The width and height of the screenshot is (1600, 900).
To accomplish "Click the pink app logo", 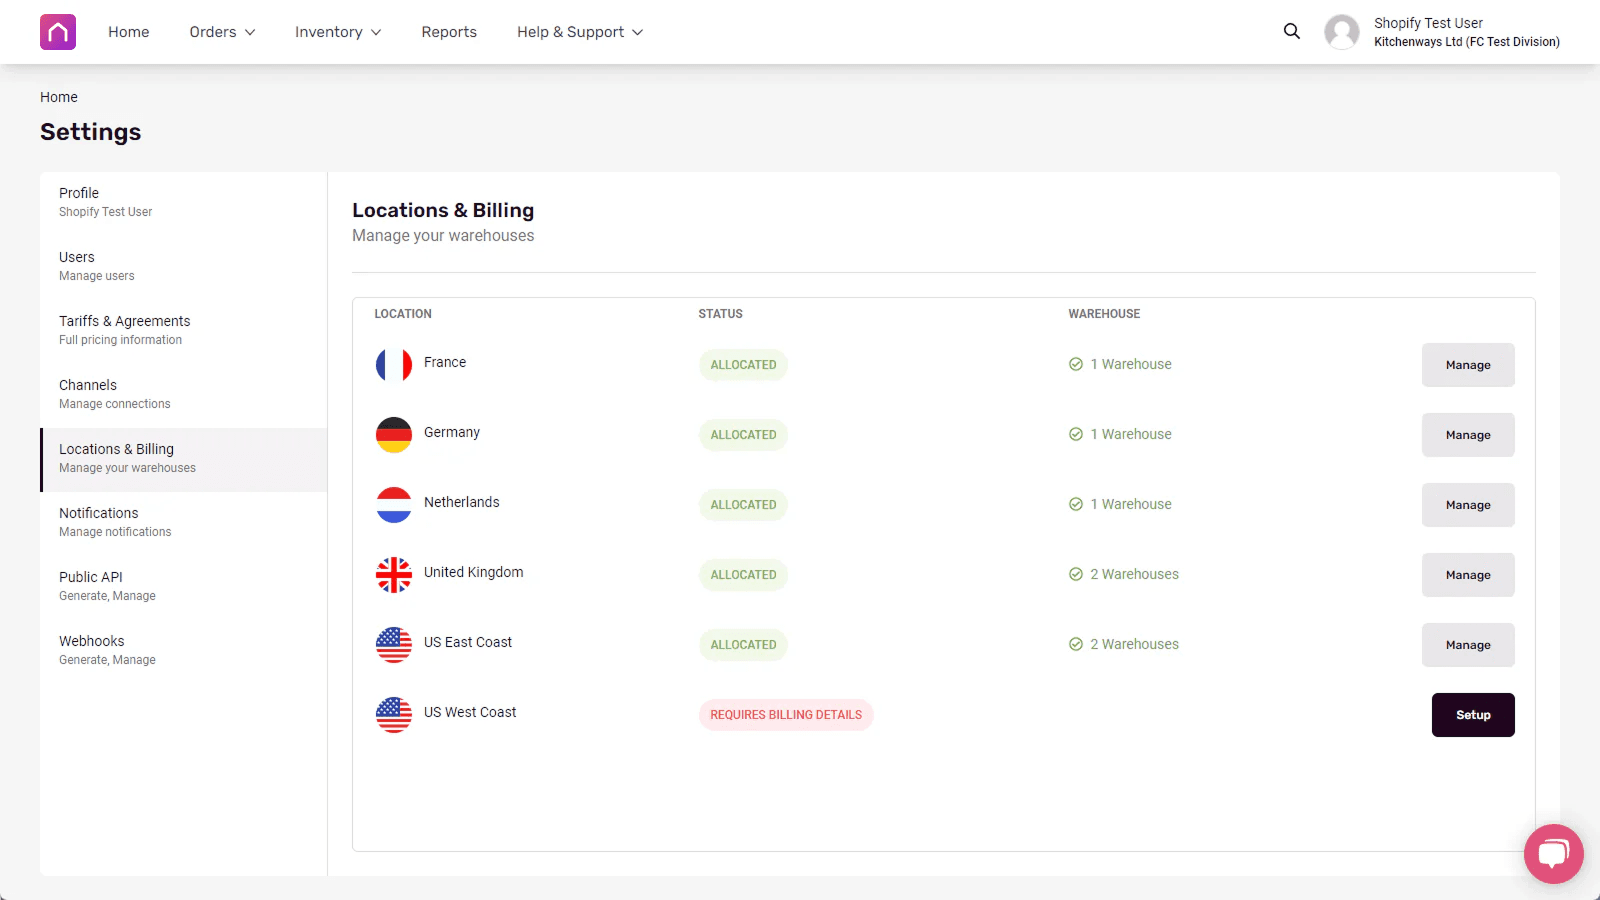I will tap(57, 31).
